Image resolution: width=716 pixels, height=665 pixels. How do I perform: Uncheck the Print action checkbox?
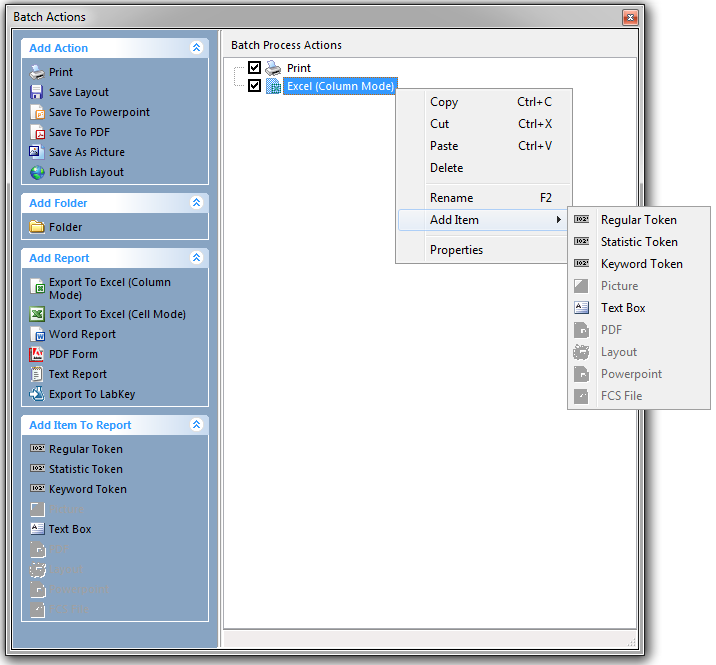point(254,68)
